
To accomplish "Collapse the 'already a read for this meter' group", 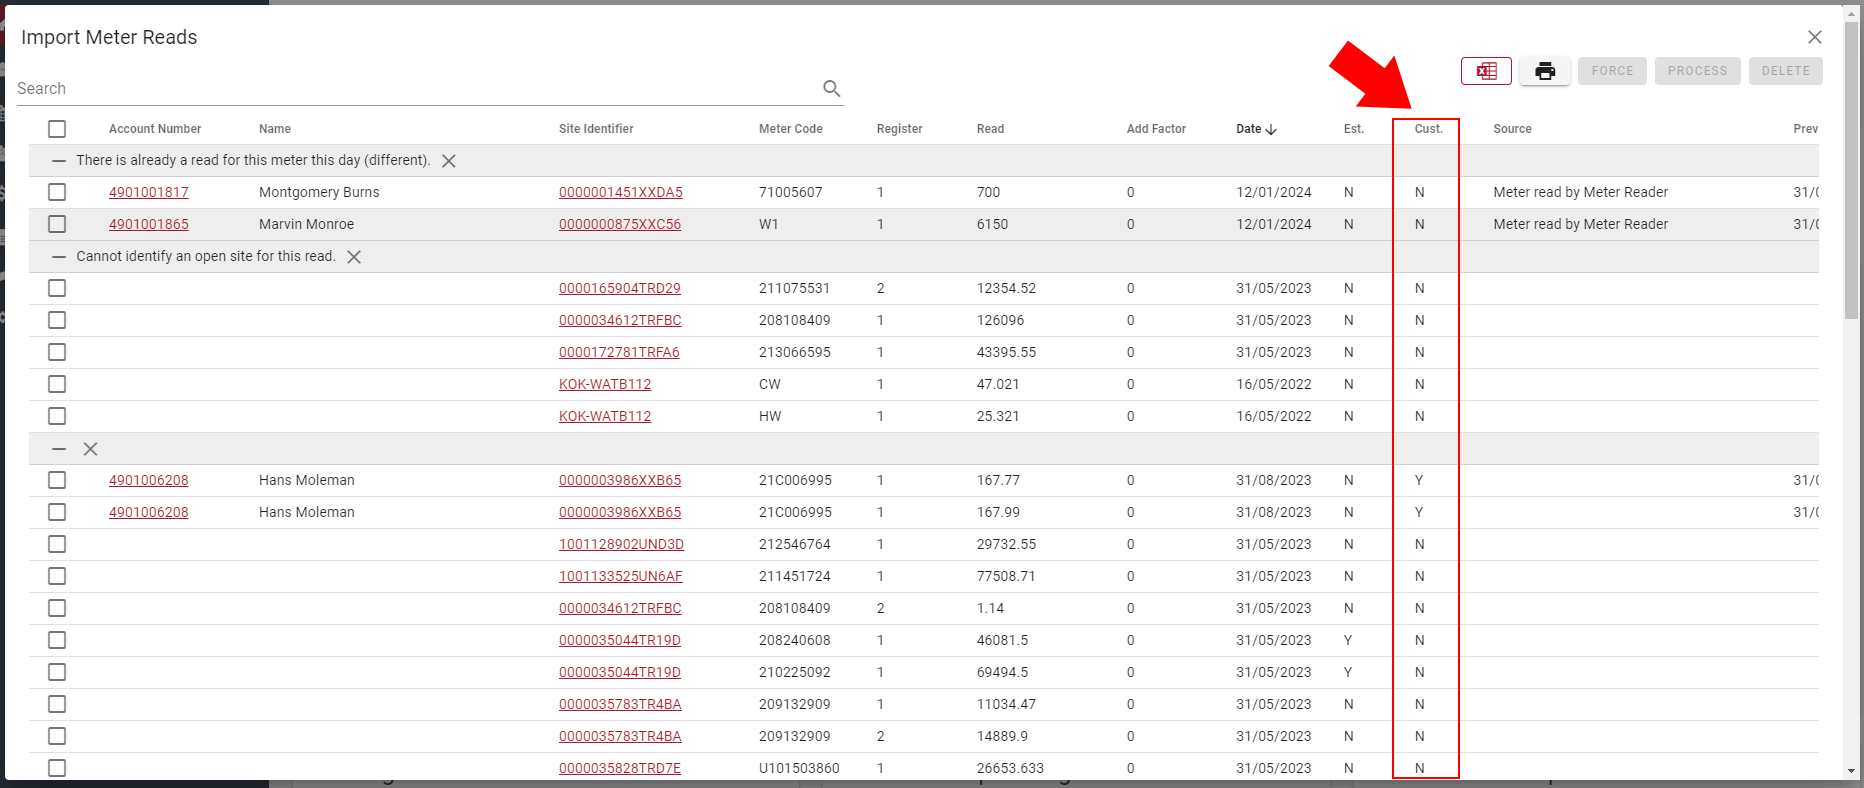I will 59,161.
